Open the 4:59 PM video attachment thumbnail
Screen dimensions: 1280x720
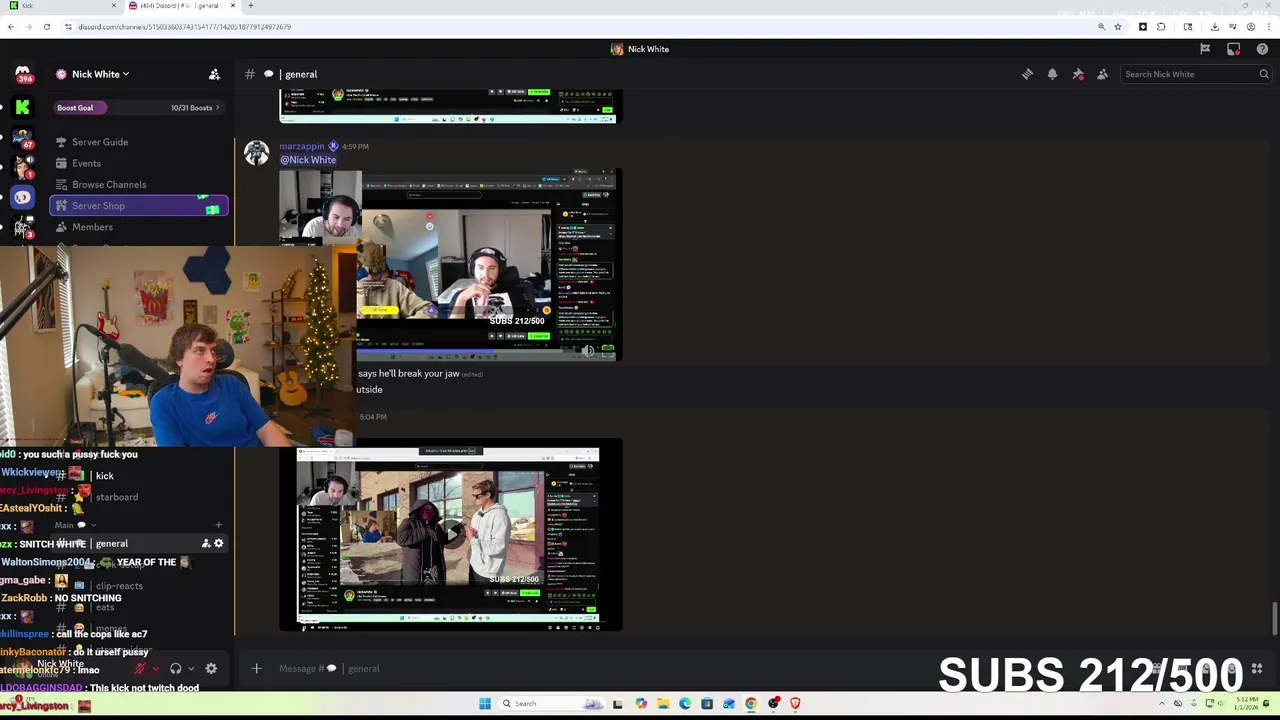pos(450,265)
